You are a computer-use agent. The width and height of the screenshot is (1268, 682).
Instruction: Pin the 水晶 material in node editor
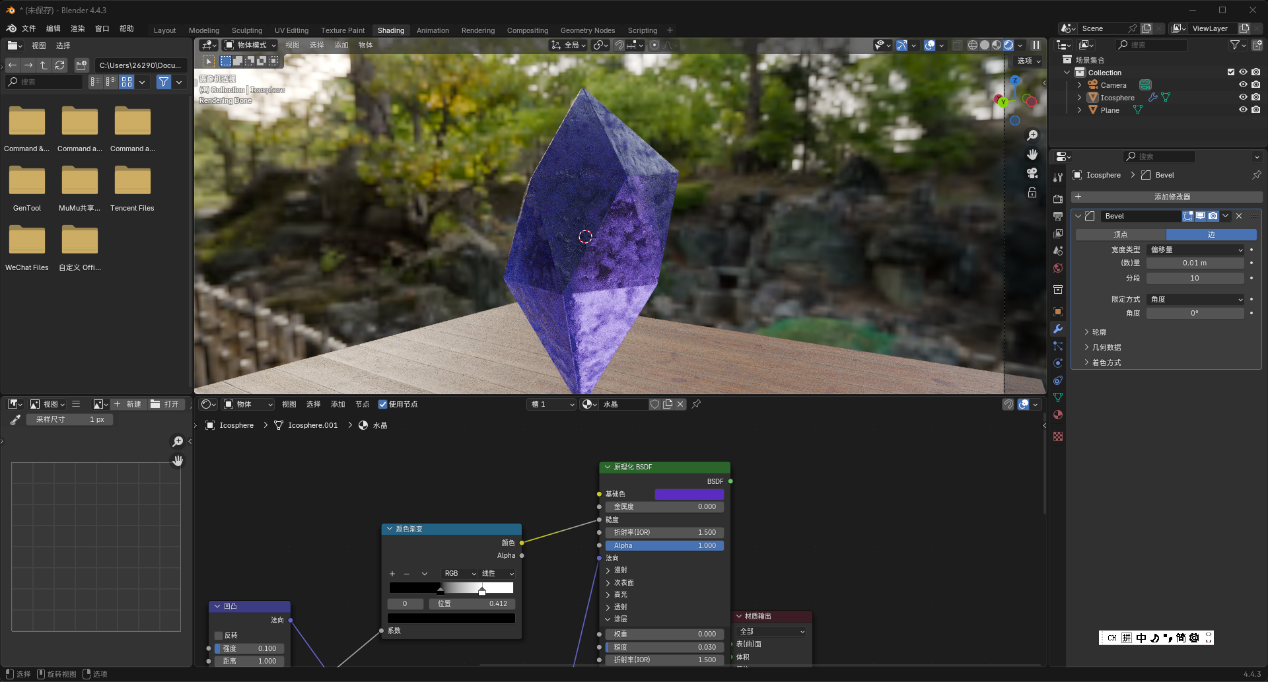pos(696,404)
